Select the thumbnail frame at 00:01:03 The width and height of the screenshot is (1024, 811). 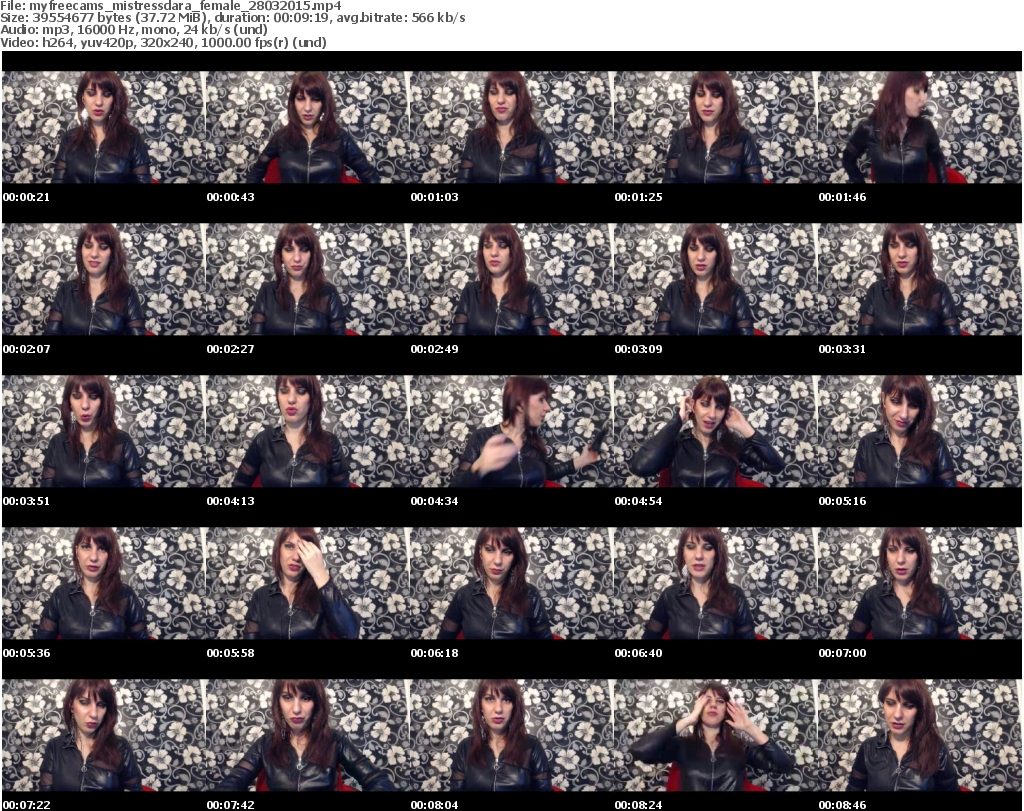click(511, 127)
